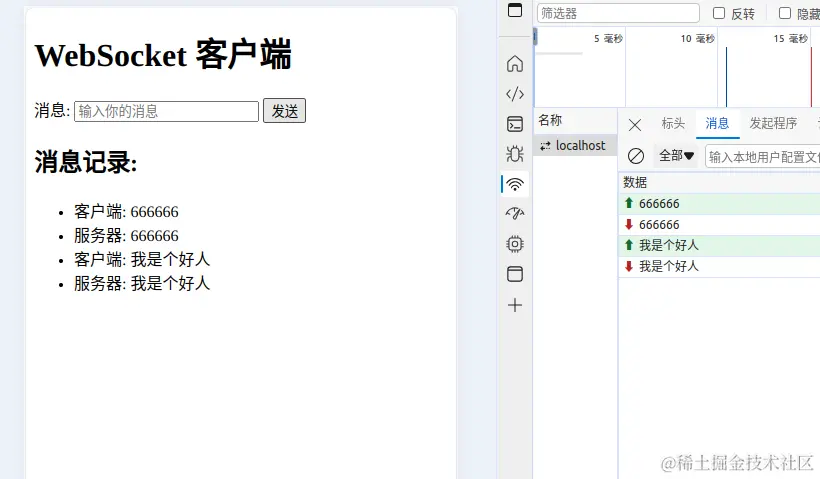Focus the message regex filter input
This screenshot has height=479, width=820.
762,156
